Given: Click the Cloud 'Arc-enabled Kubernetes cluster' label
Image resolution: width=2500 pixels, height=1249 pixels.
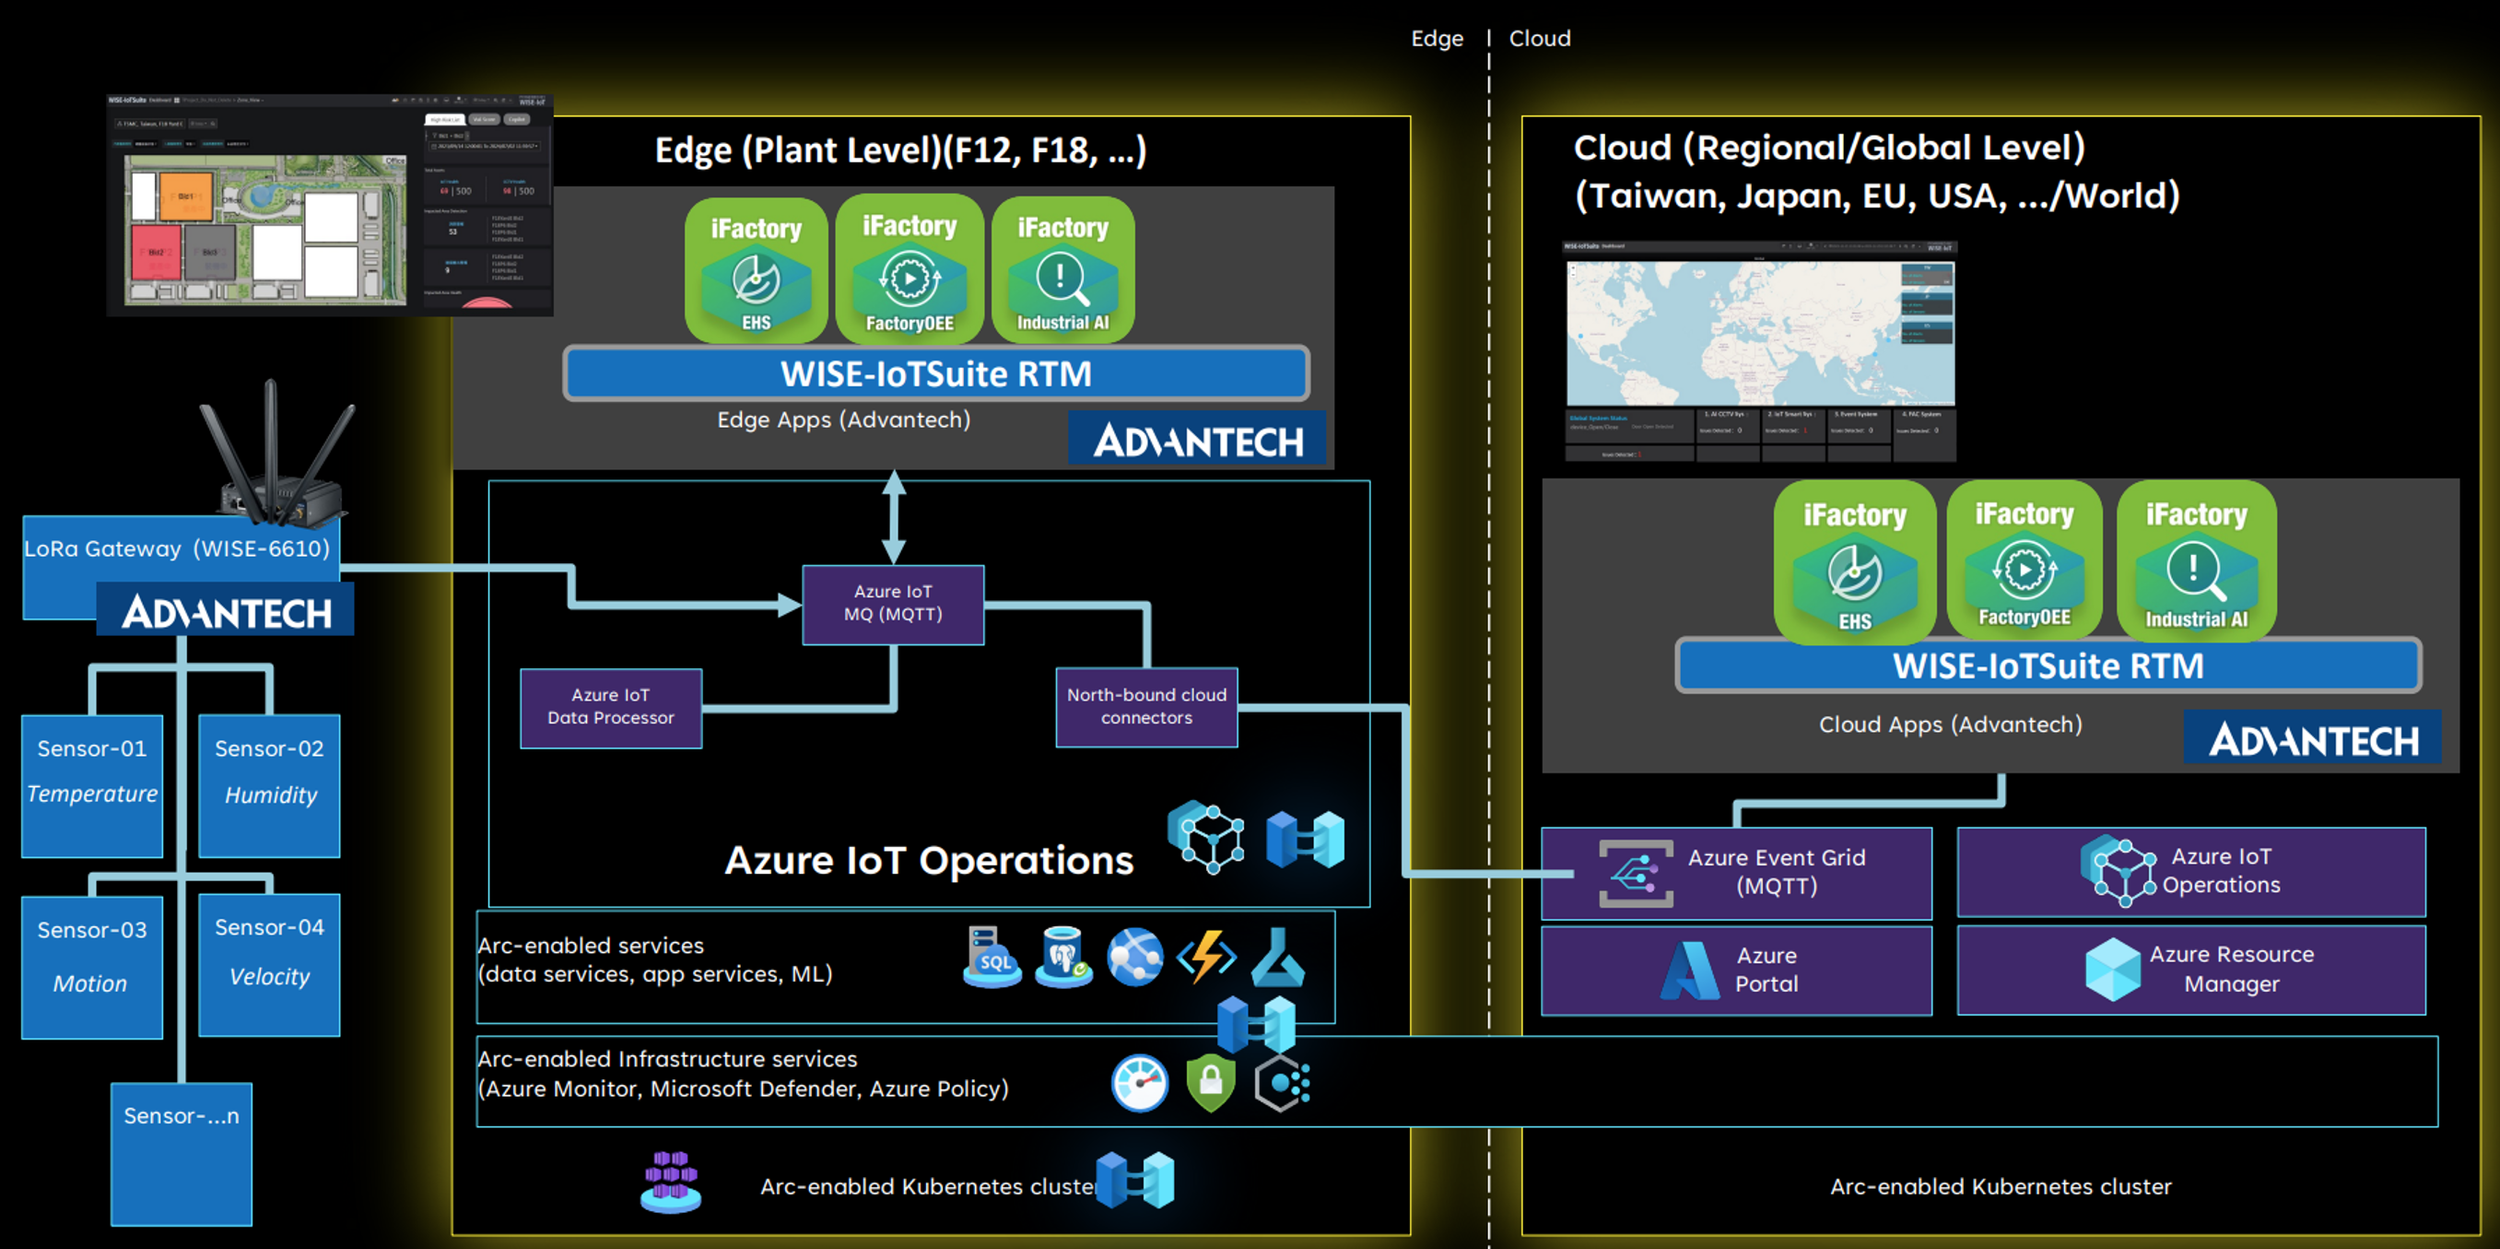Looking at the screenshot, I should 2001,1187.
